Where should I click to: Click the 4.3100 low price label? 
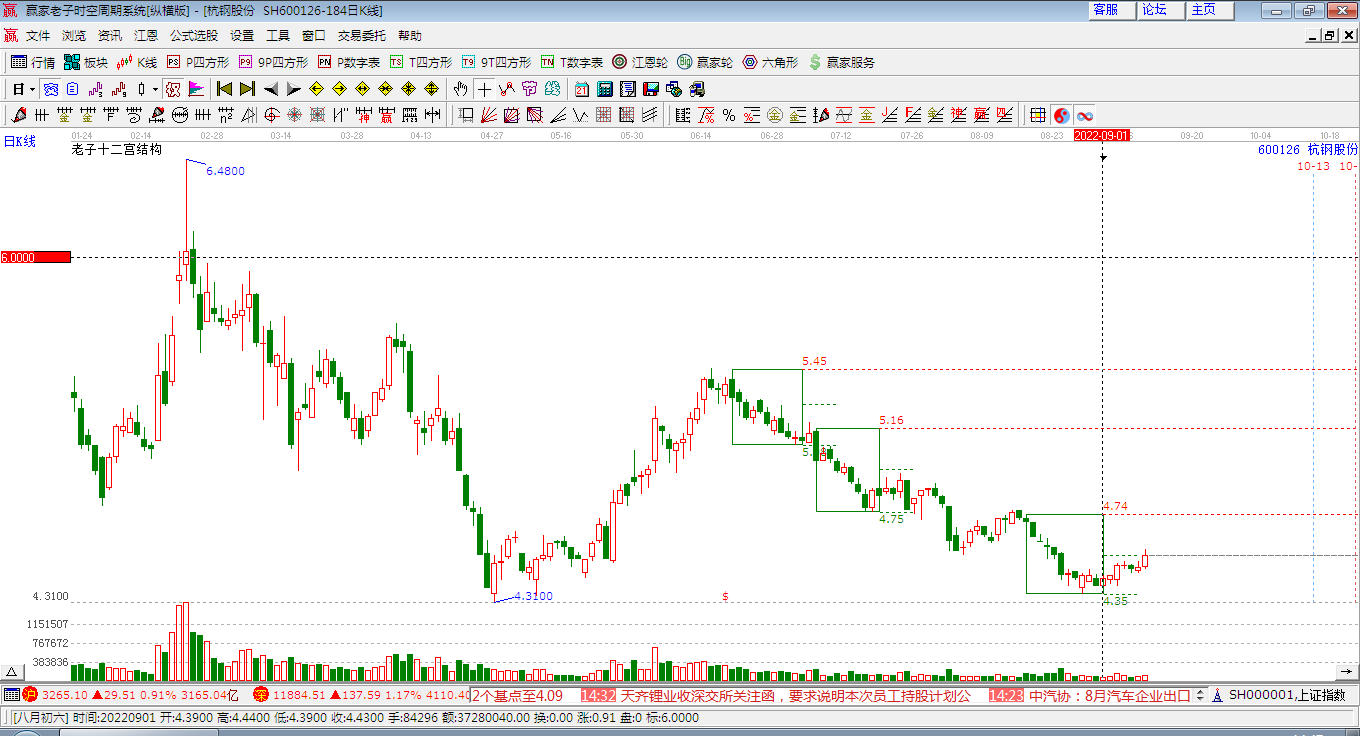[533, 596]
